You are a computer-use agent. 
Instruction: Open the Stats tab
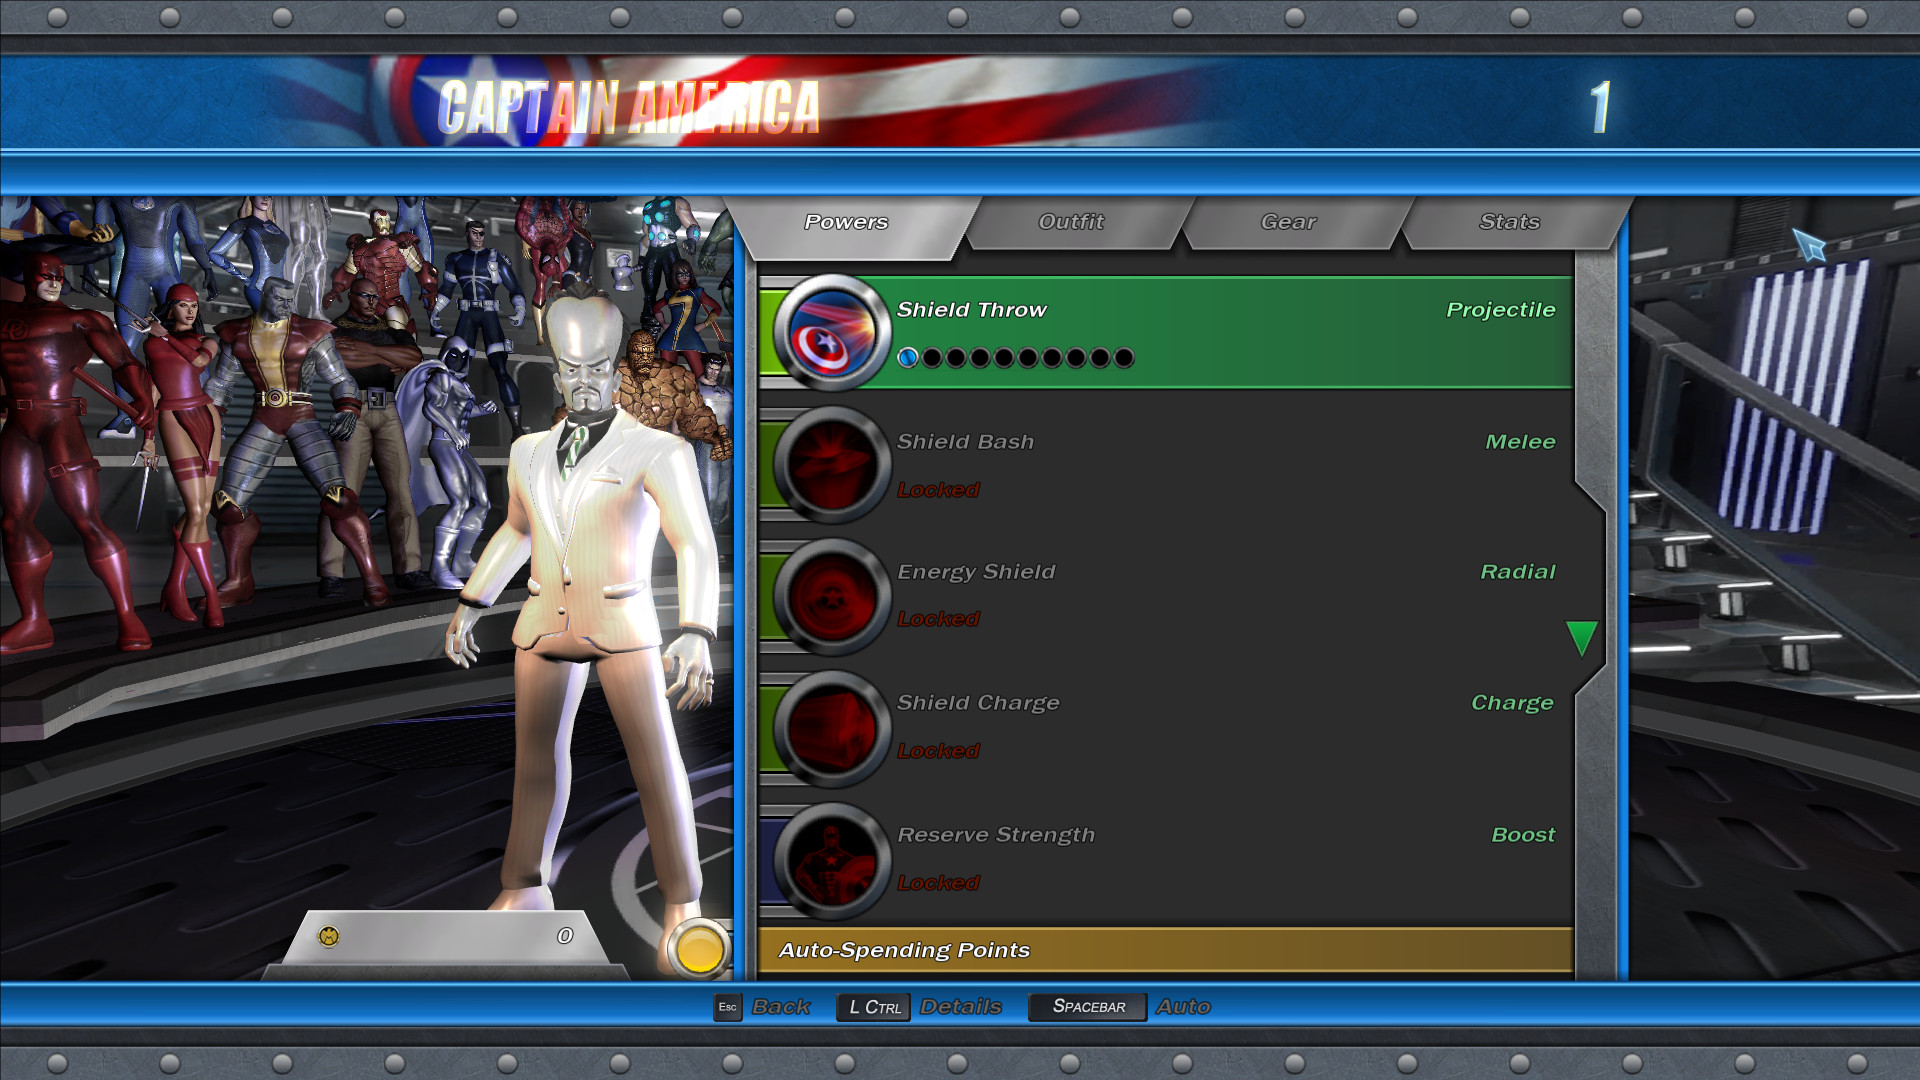pyautogui.click(x=1509, y=222)
